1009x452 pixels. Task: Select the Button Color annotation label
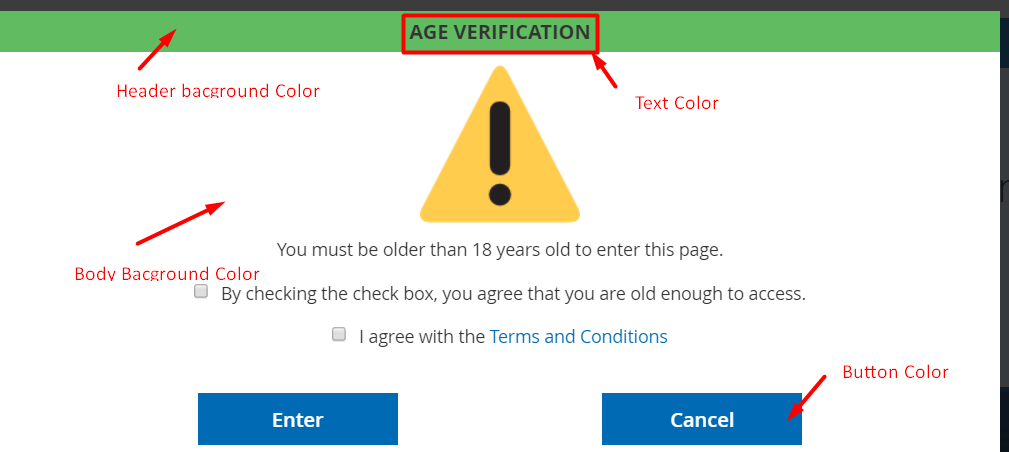click(x=895, y=372)
